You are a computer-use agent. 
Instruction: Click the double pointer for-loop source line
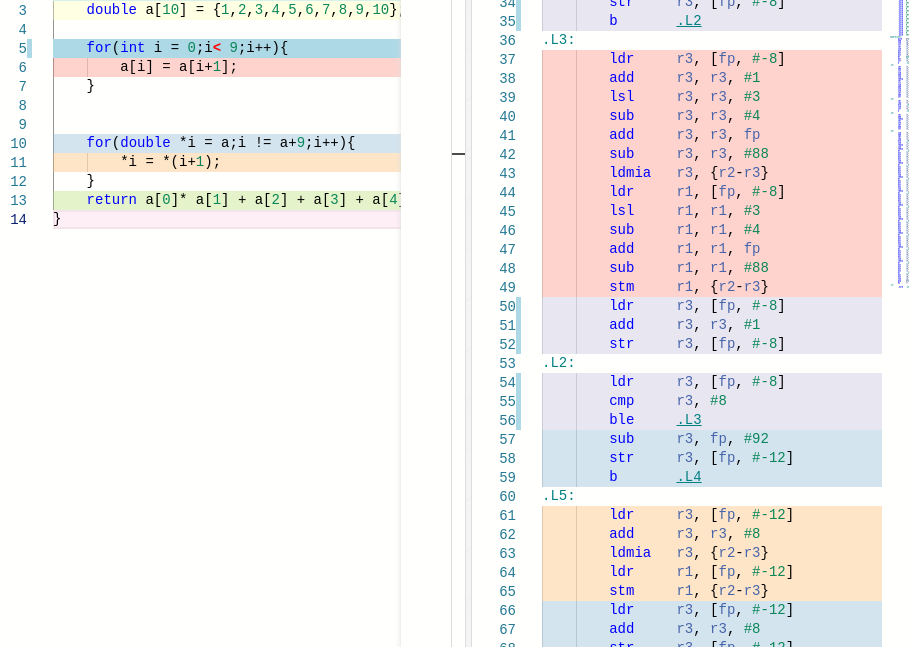(220, 143)
